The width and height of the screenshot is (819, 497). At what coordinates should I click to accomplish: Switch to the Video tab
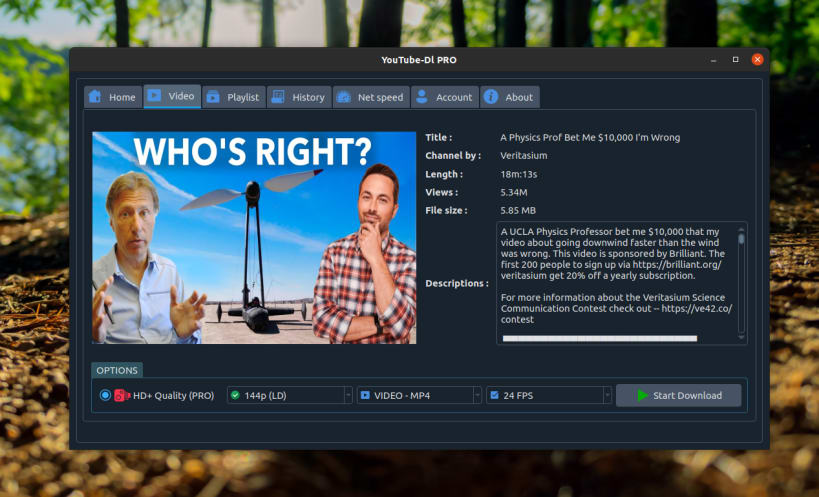172,96
